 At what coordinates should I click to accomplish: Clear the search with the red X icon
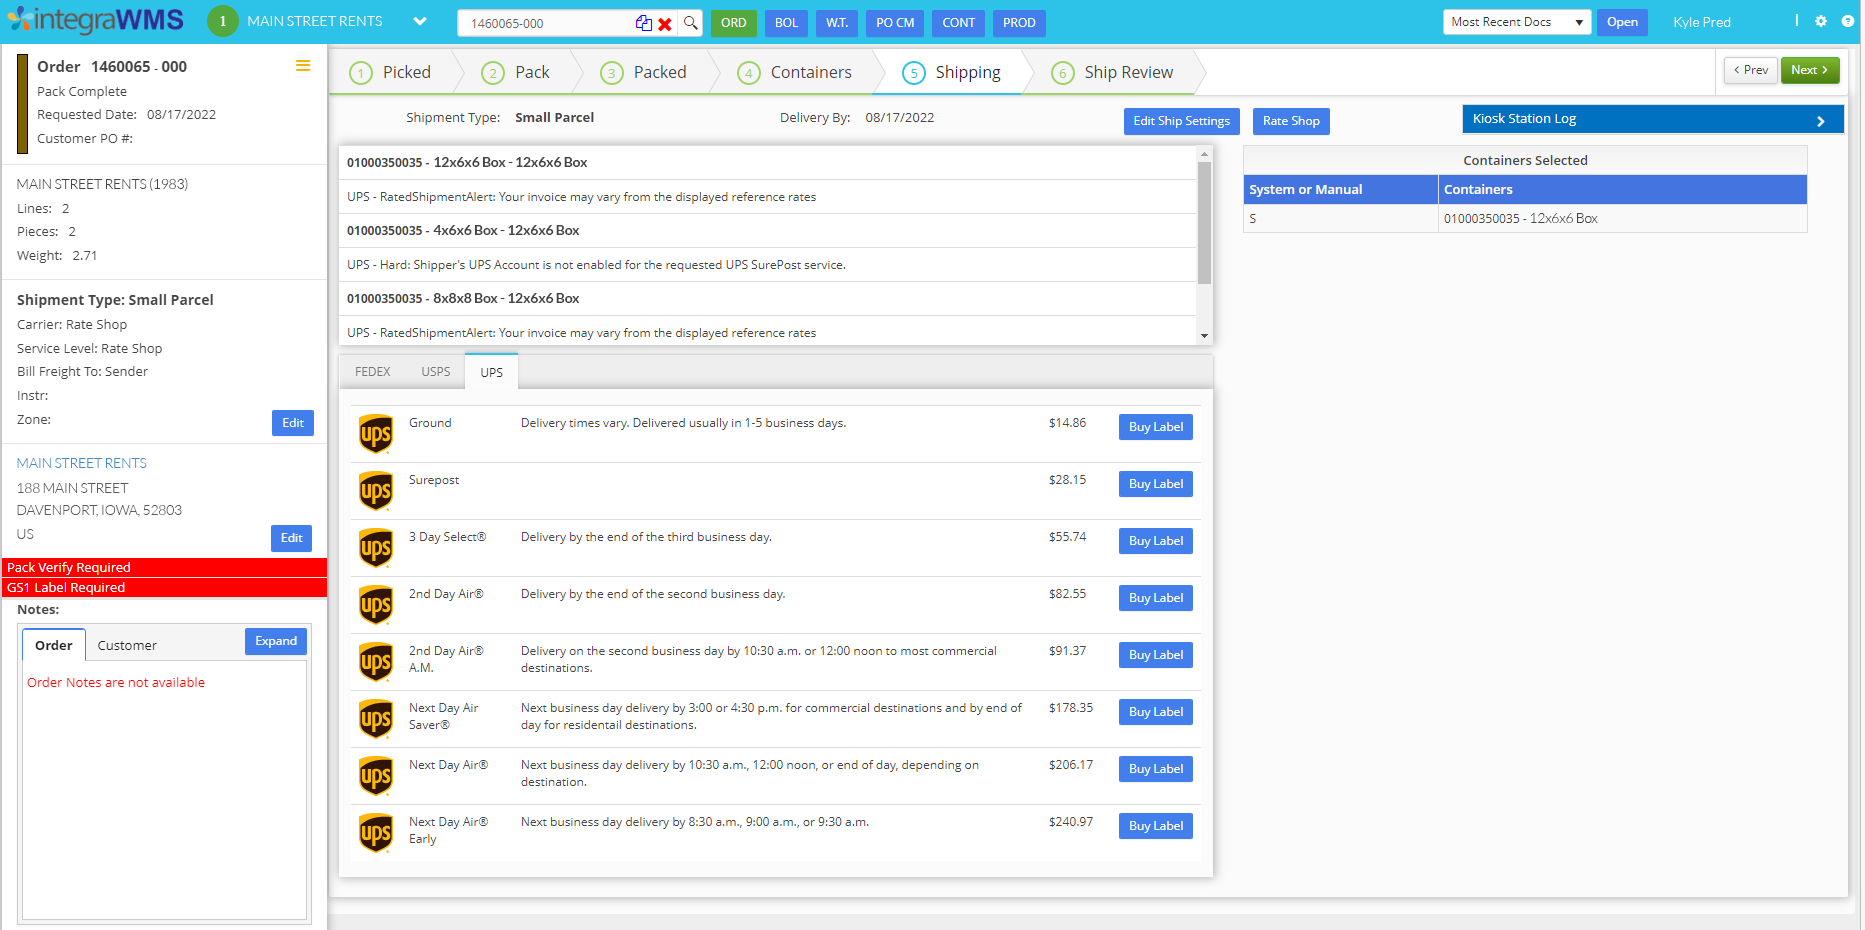coord(665,24)
